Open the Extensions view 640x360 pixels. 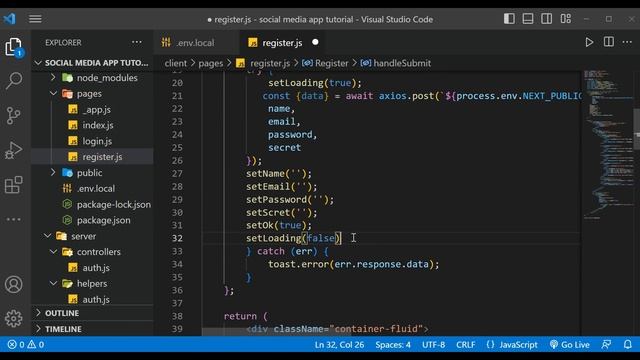point(13,184)
